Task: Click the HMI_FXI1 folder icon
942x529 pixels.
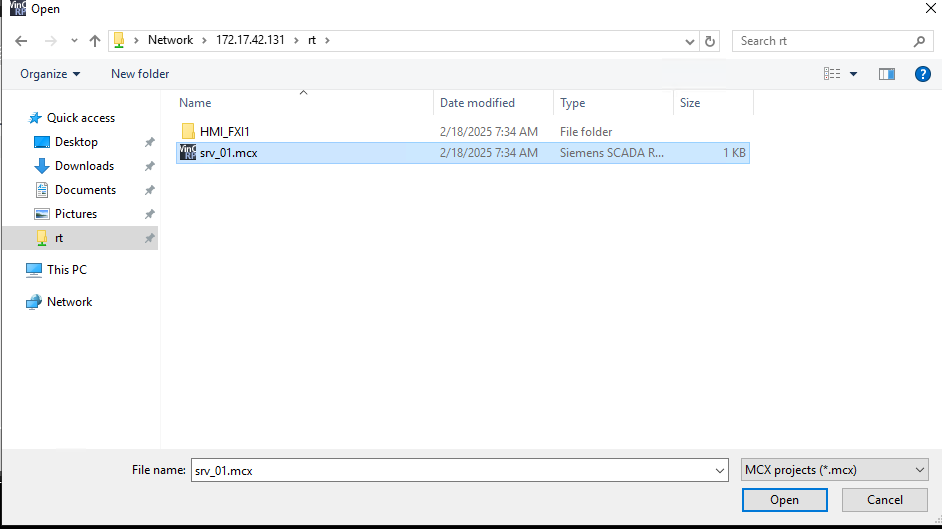Action: pyautogui.click(x=188, y=131)
